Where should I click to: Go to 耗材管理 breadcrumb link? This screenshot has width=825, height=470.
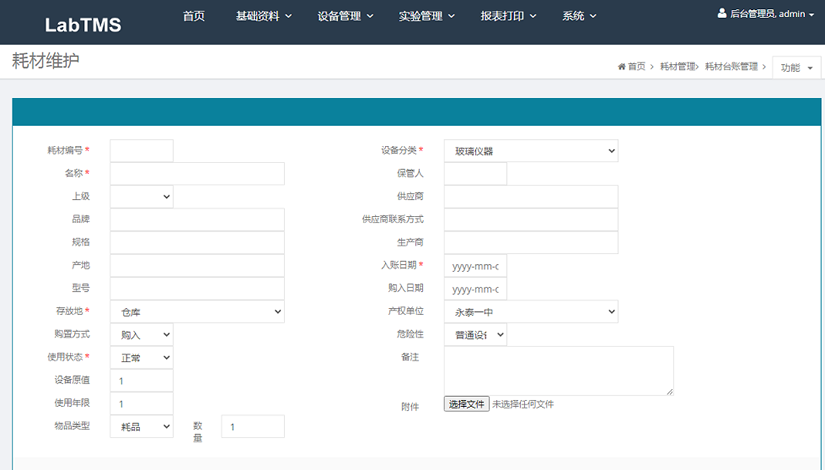pos(677,67)
